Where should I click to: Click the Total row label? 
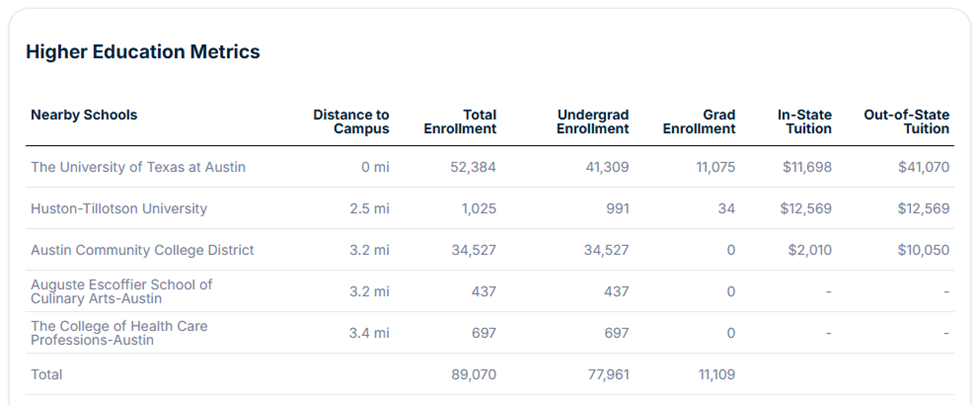pyautogui.click(x=46, y=375)
